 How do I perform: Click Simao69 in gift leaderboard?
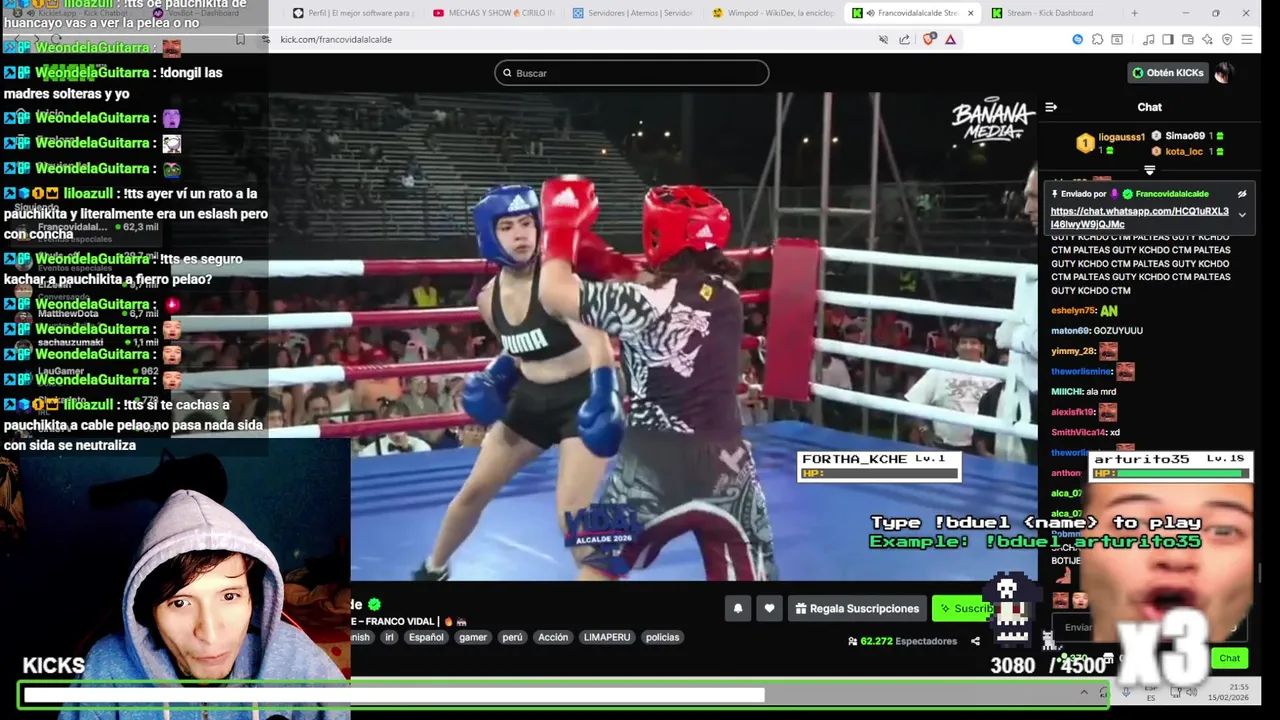tap(1184, 136)
